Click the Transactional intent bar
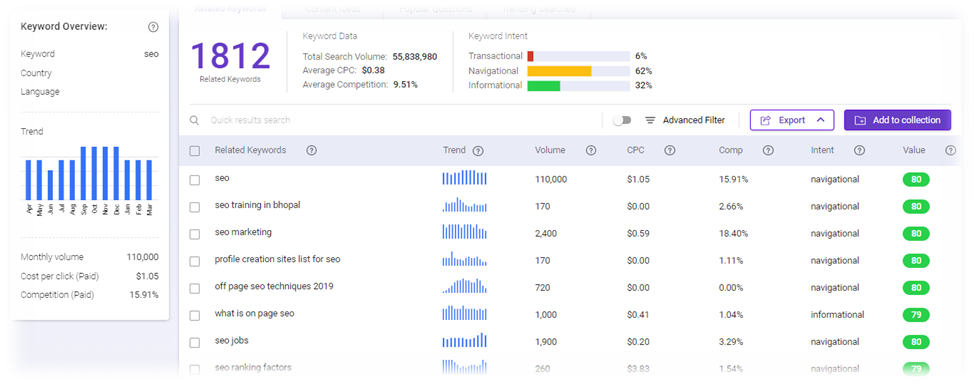This screenshot has width=974, height=385. tap(578, 56)
